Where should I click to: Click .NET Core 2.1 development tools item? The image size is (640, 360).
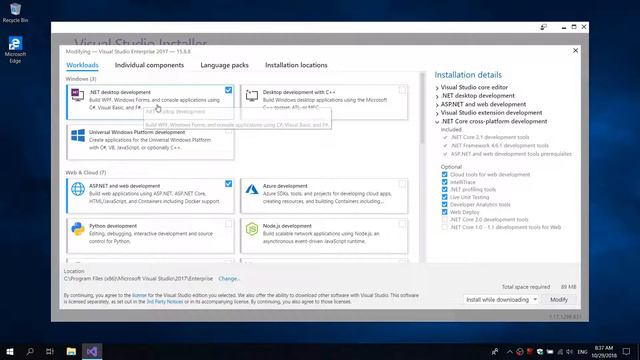(490, 137)
